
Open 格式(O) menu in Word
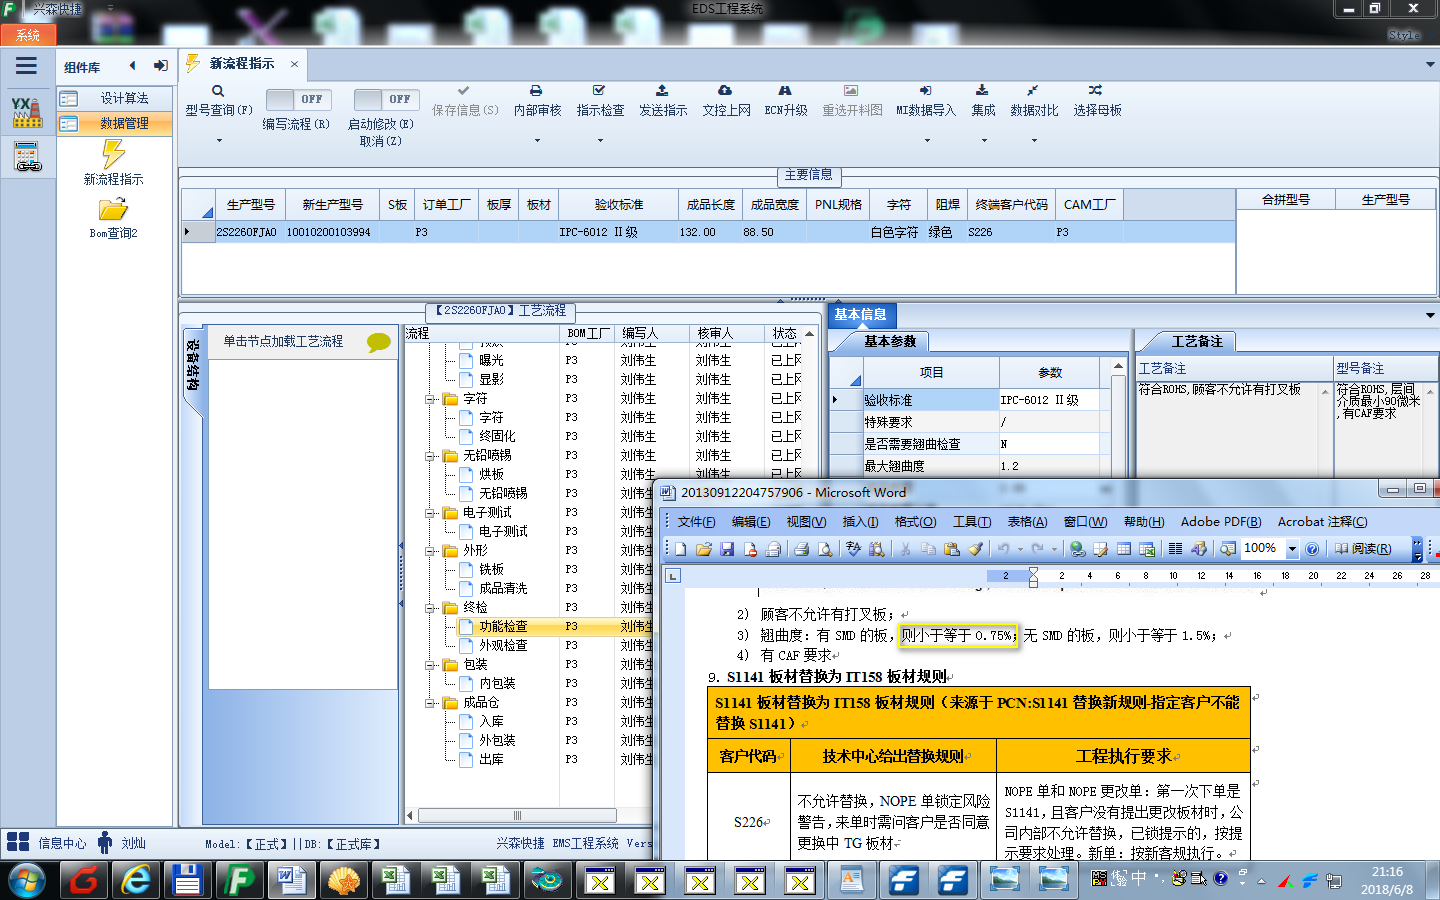[x=915, y=522]
